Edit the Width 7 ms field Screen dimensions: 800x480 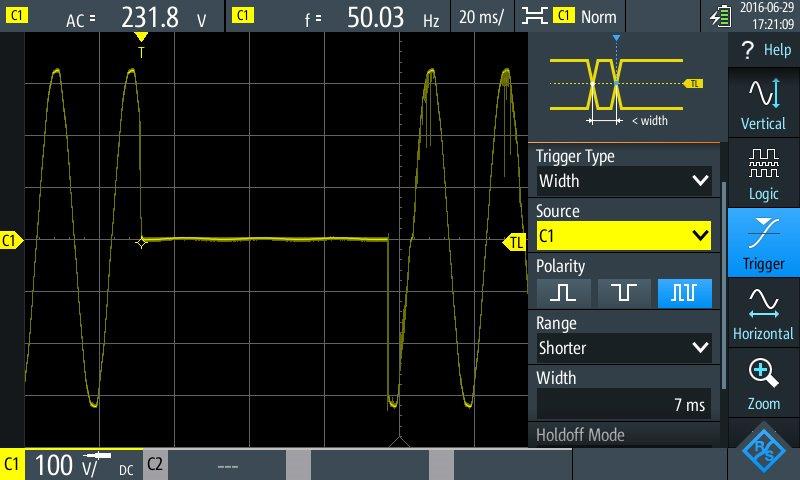coord(624,404)
